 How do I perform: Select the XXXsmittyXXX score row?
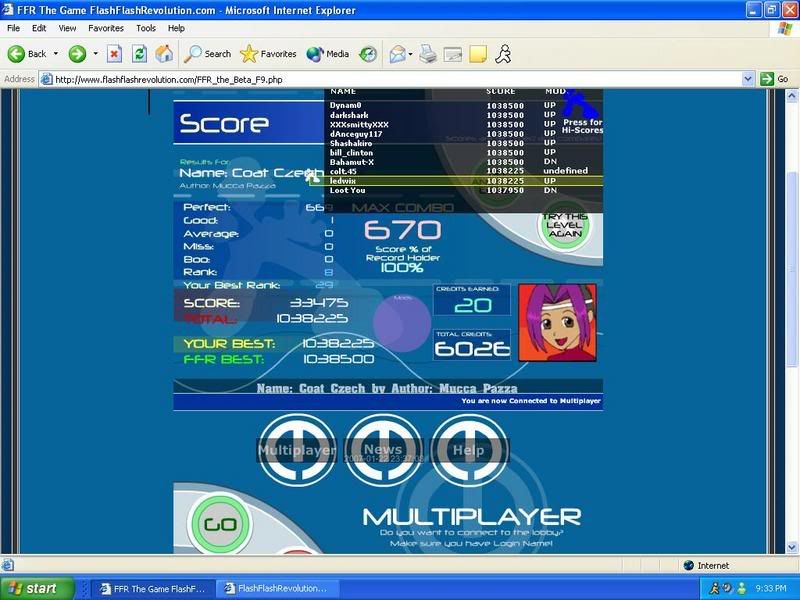464,124
